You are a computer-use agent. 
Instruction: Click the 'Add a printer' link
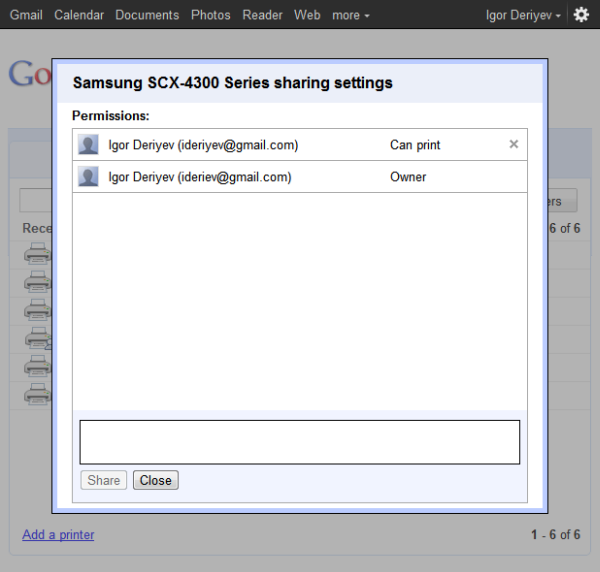(x=58, y=535)
